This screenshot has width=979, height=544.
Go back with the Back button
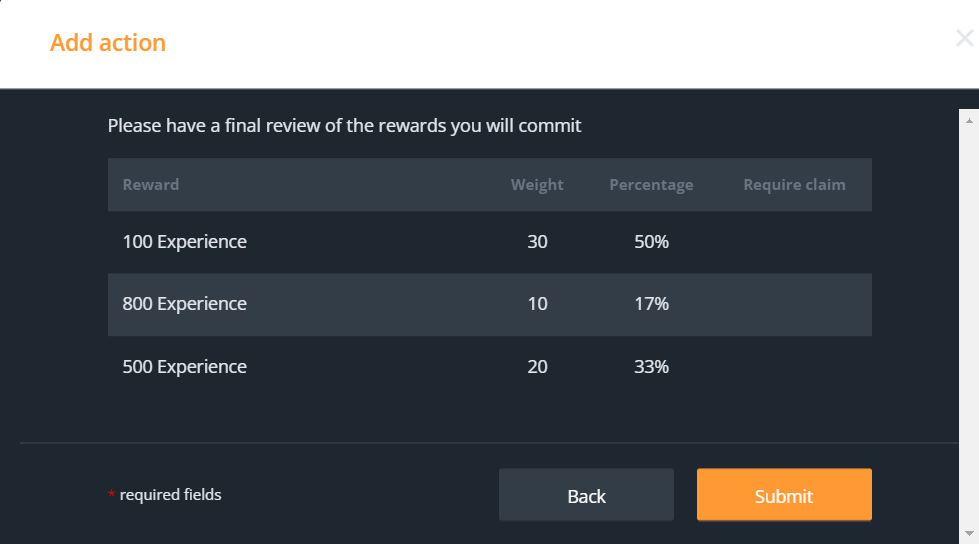[x=586, y=495]
